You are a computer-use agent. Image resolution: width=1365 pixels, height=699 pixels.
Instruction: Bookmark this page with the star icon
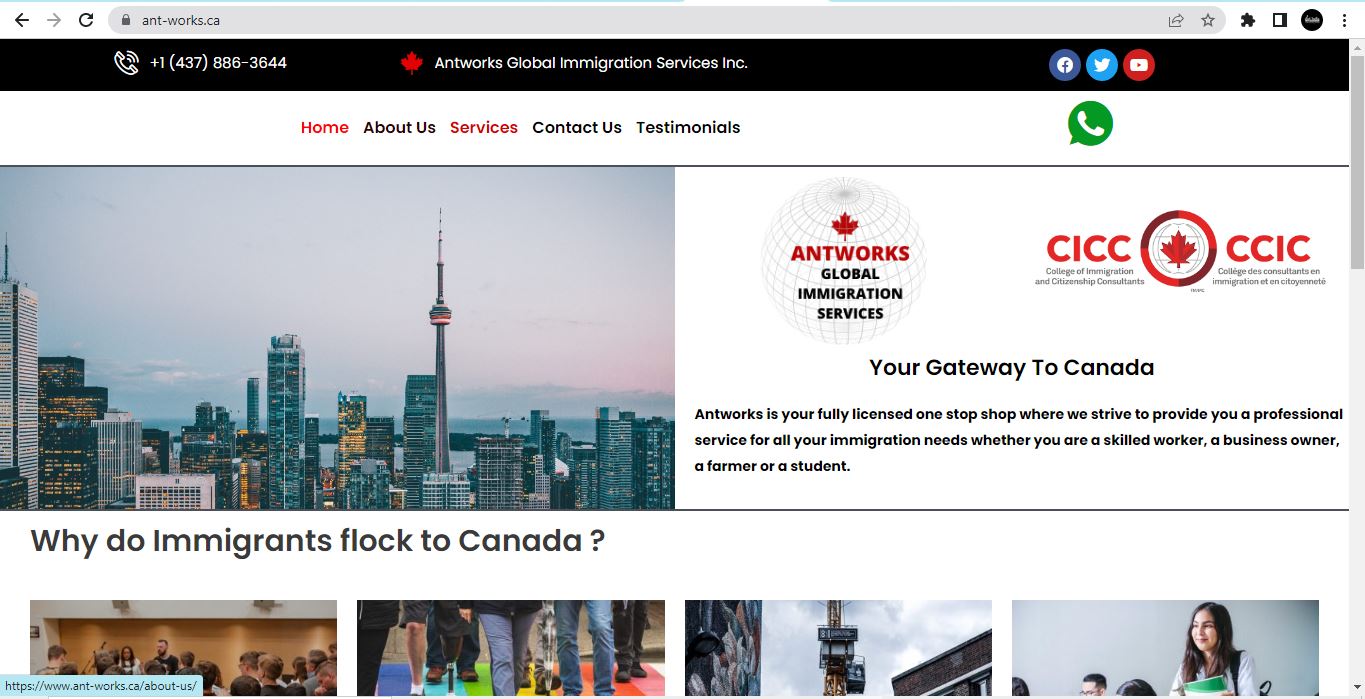(1208, 20)
